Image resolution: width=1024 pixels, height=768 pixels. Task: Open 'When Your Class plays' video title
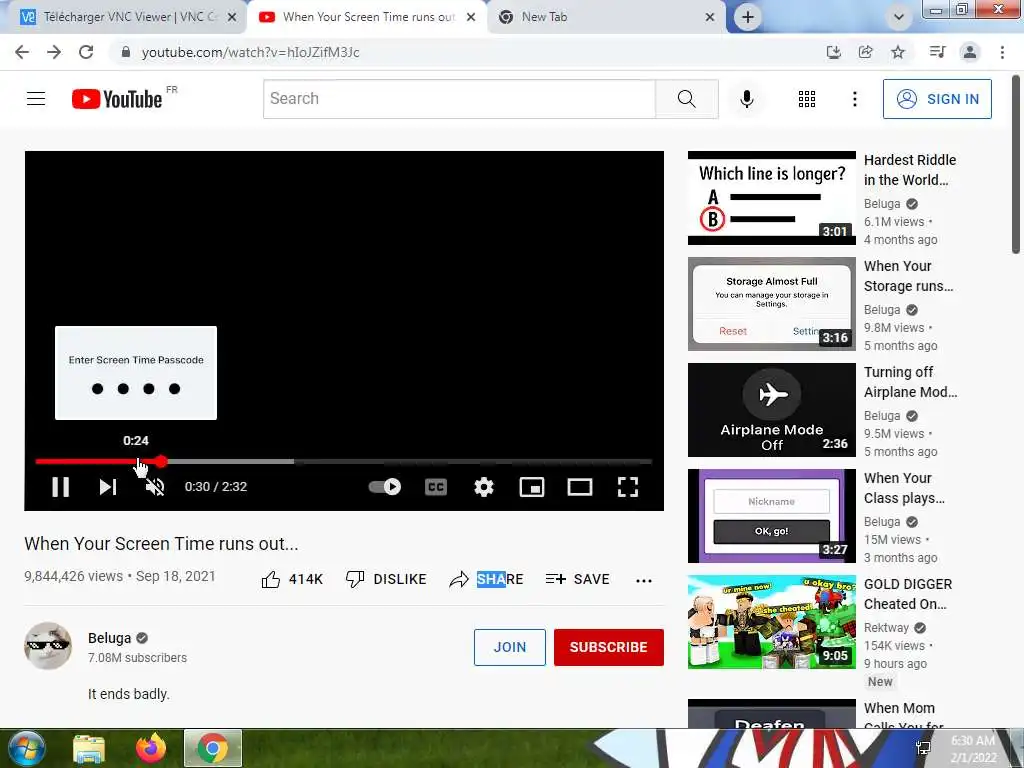904,488
